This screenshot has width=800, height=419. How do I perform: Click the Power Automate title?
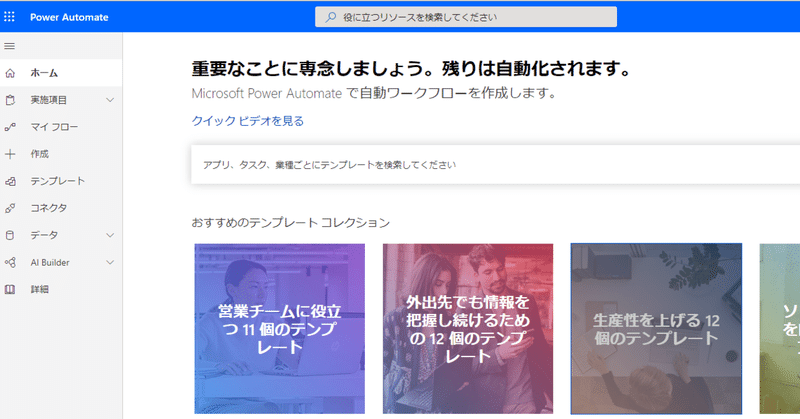pos(69,17)
